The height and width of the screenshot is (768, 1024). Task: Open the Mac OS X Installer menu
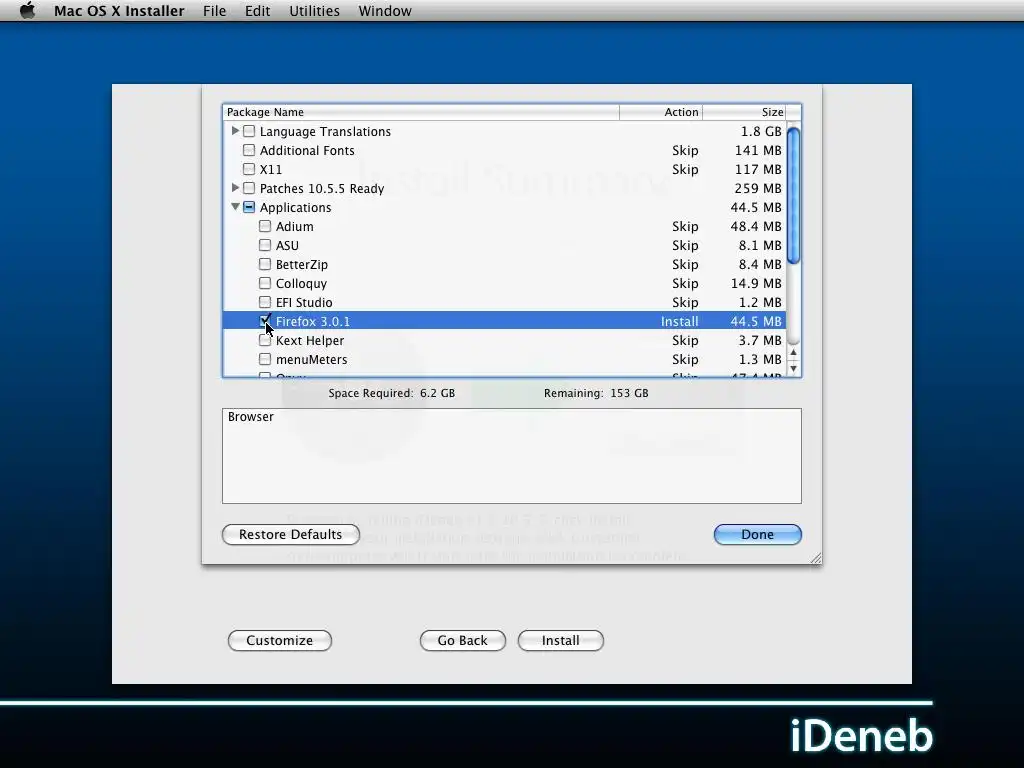(x=119, y=11)
